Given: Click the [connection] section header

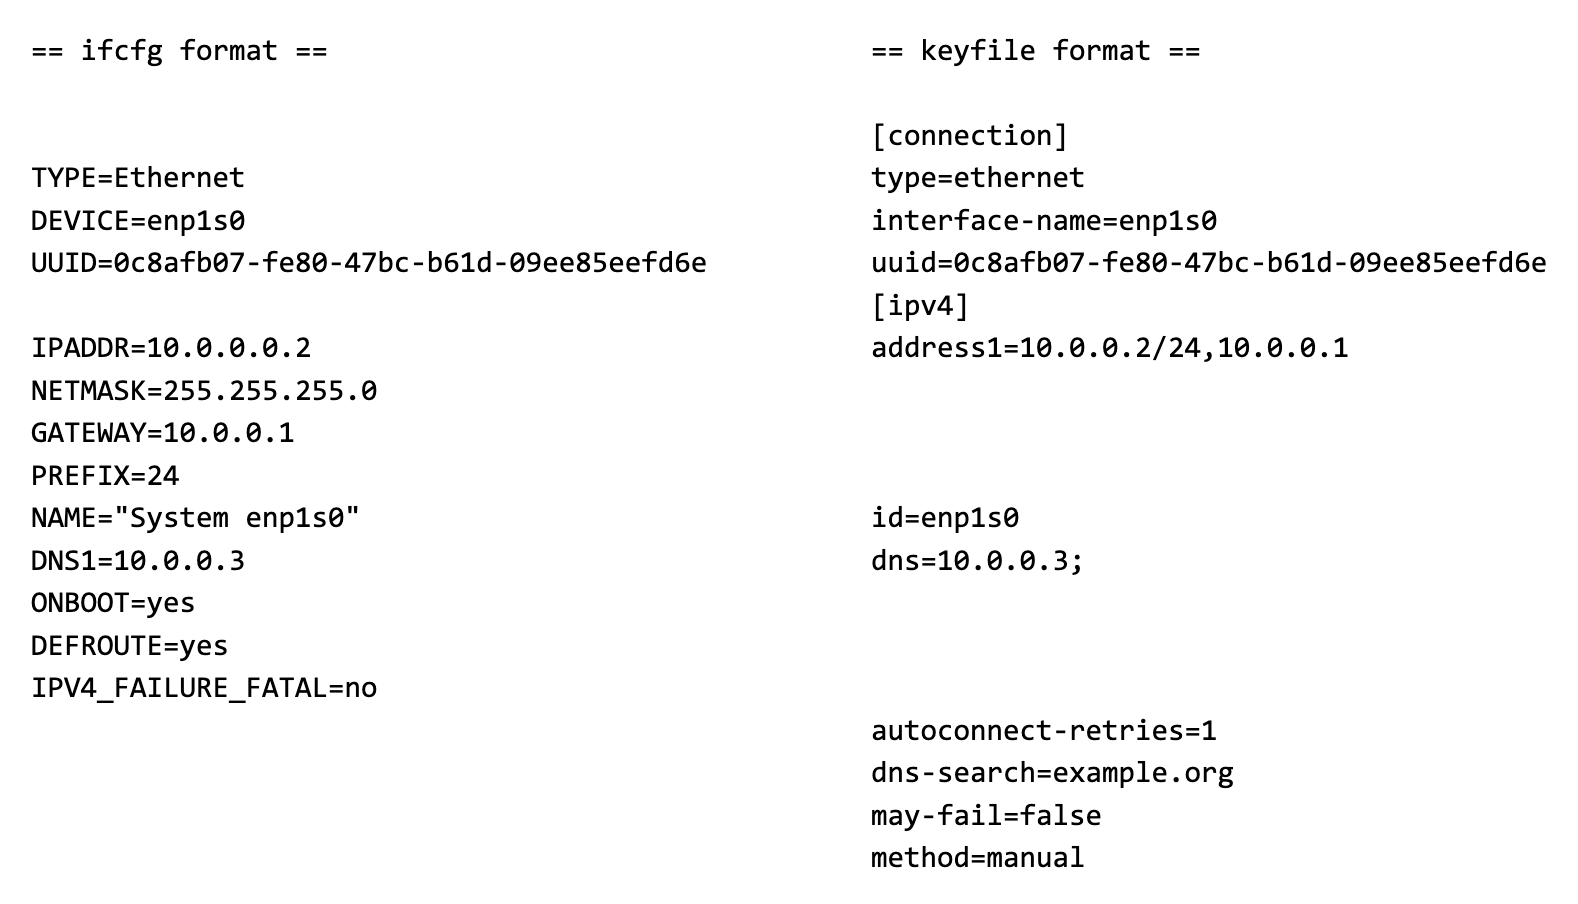Looking at the screenshot, I should coord(969,136).
